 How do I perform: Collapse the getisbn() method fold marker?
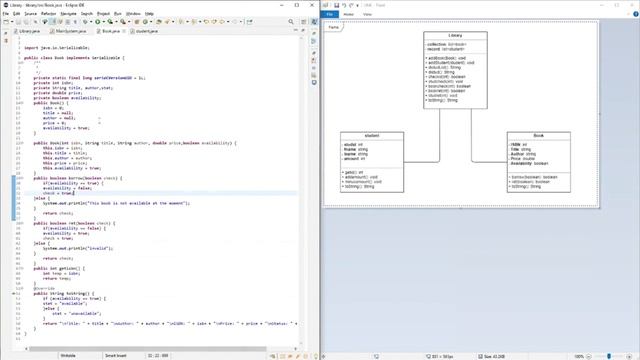[x=22, y=268]
